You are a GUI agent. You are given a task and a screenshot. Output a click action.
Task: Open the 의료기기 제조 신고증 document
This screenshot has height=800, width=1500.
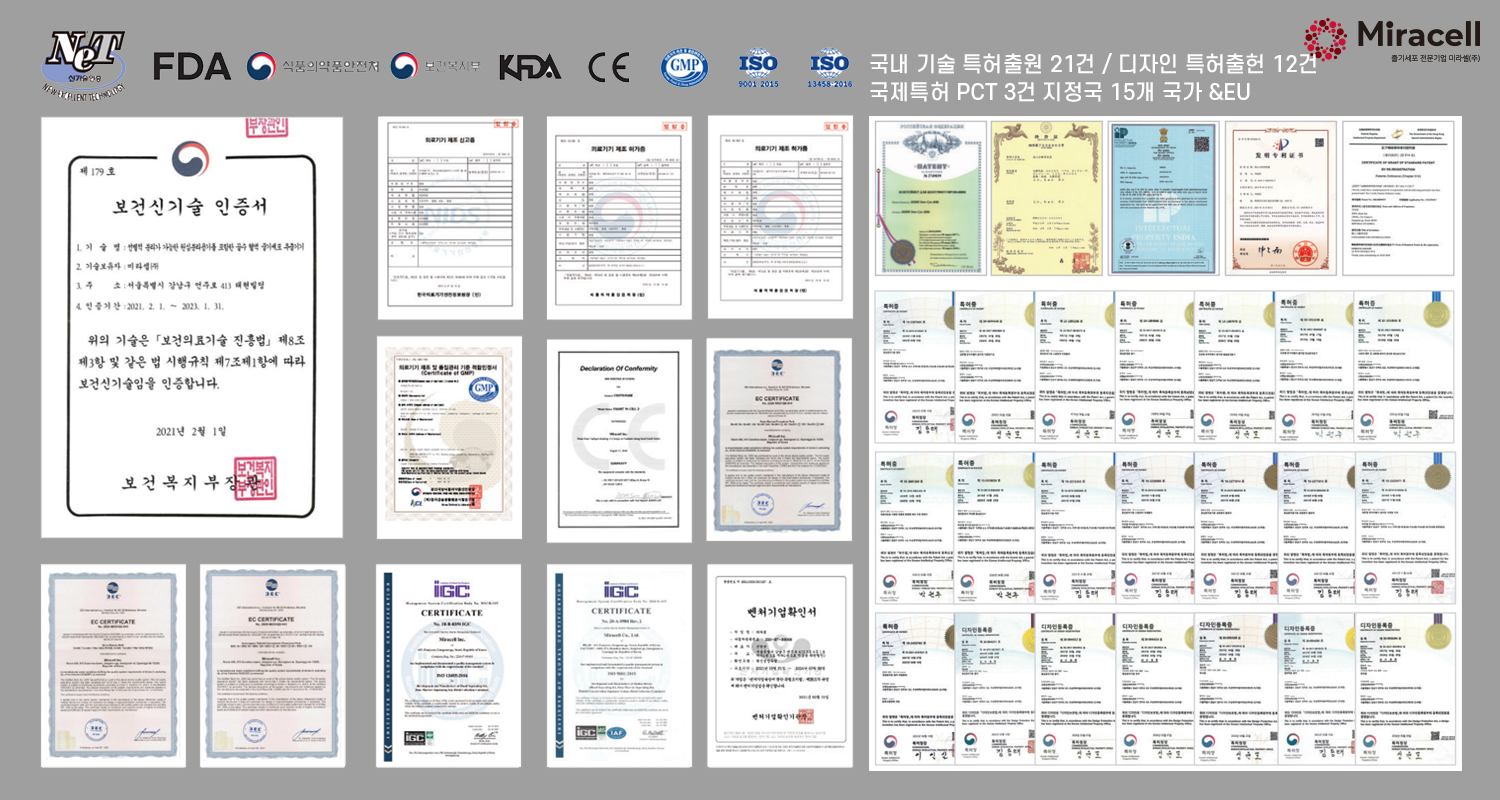point(449,217)
